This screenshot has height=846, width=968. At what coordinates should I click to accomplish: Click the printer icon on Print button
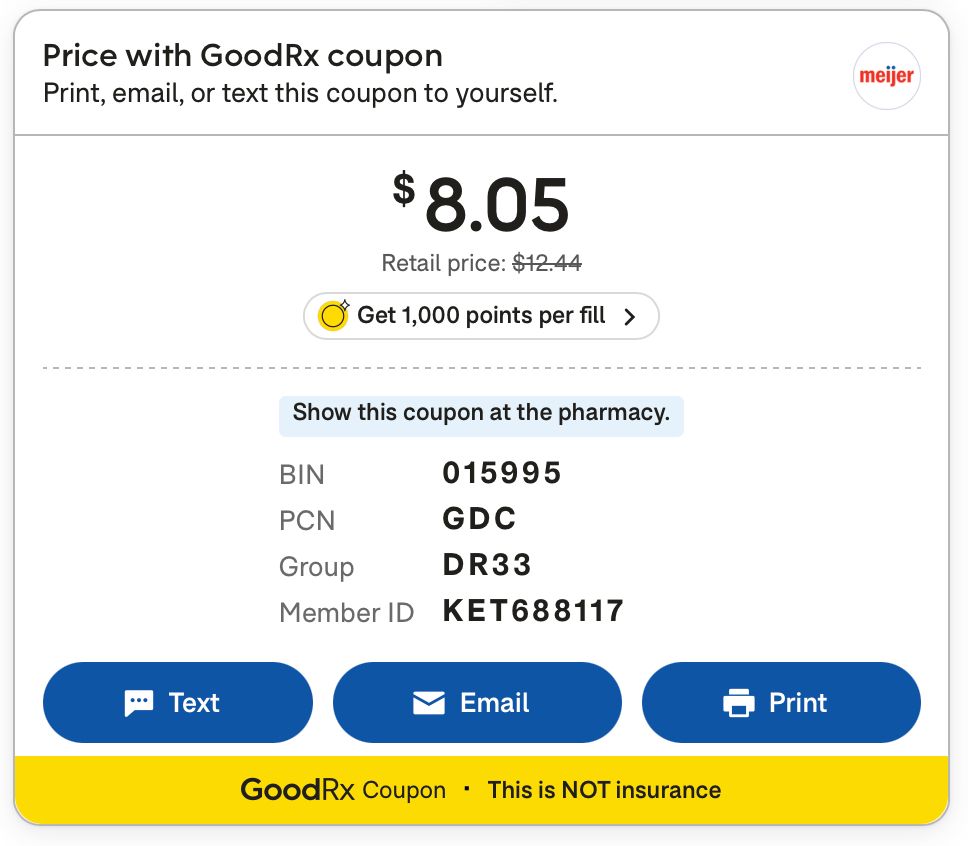click(738, 703)
